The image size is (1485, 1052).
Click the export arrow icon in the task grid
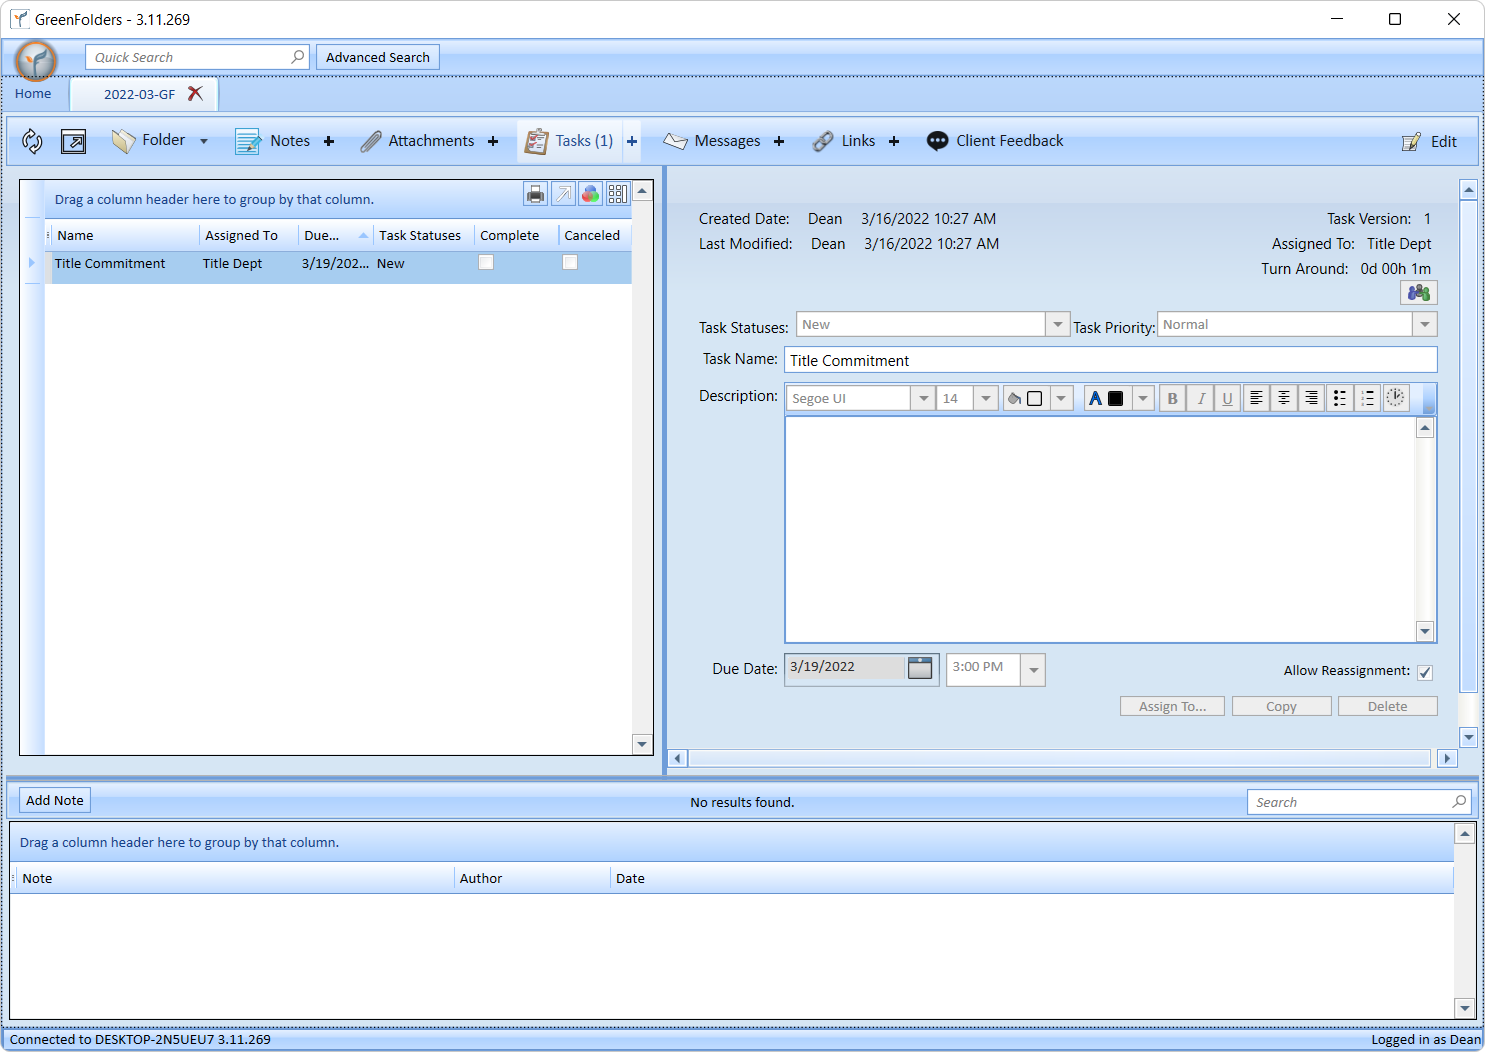point(563,194)
